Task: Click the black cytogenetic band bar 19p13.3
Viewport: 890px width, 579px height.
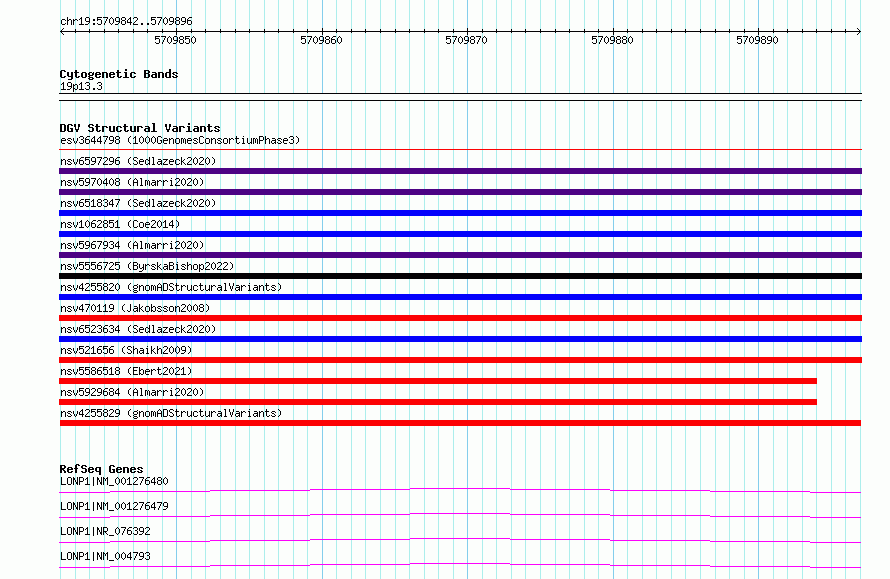Action: pyautogui.click(x=460, y=97)
